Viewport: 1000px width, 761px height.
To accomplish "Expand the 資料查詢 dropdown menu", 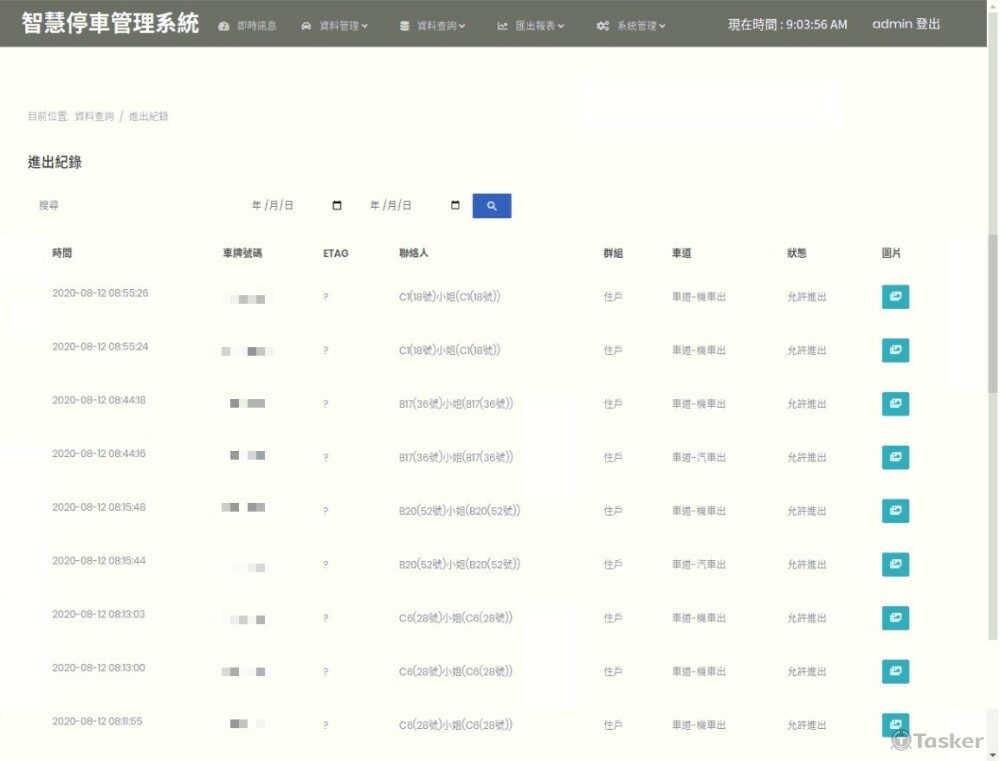I will (432, 26).
